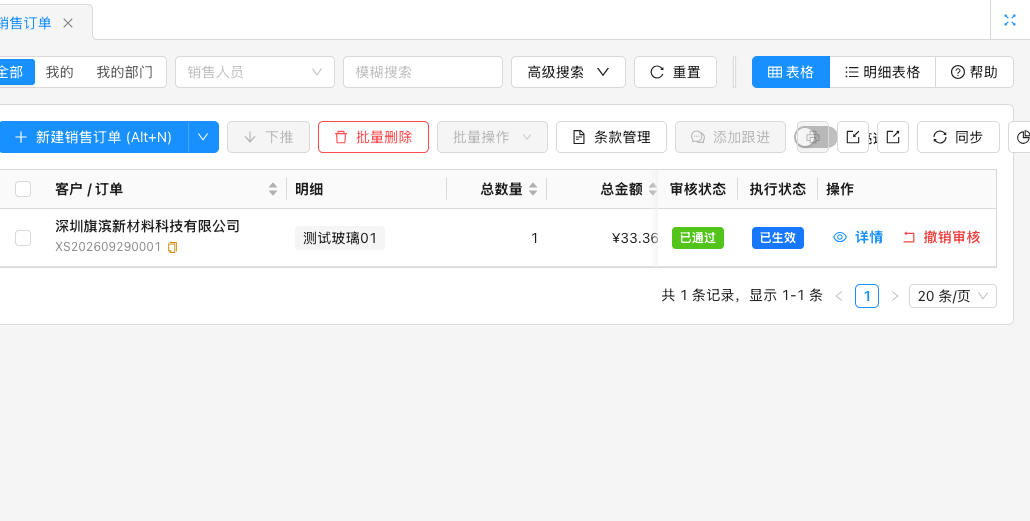The width and height of the screenshot is (1030, 521).
Task: Click 撤销审核 for the order row
Action: (941, 238)
